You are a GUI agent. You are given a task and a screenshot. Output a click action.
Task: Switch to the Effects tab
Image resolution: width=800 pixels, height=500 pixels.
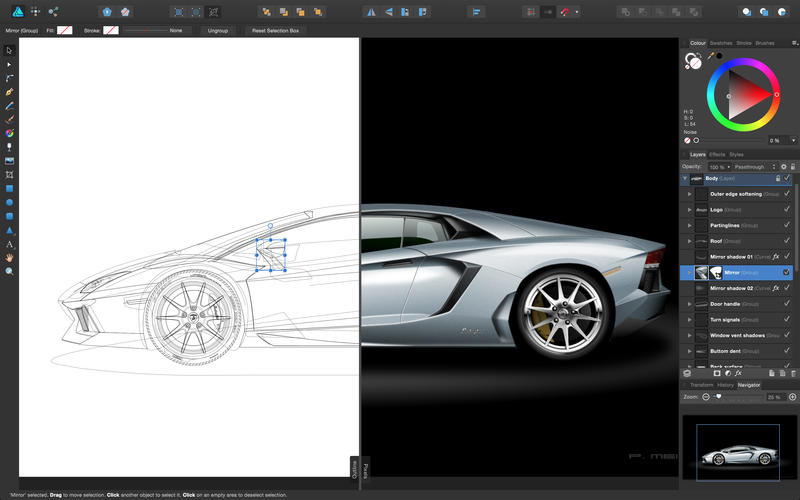(x=717, y=155)
